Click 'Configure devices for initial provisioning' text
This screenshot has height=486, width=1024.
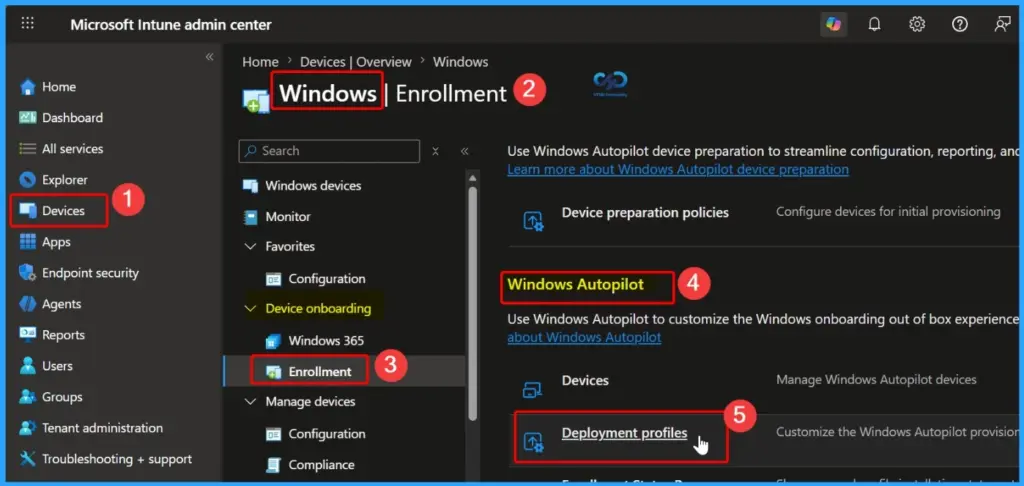tap(888, 212)
